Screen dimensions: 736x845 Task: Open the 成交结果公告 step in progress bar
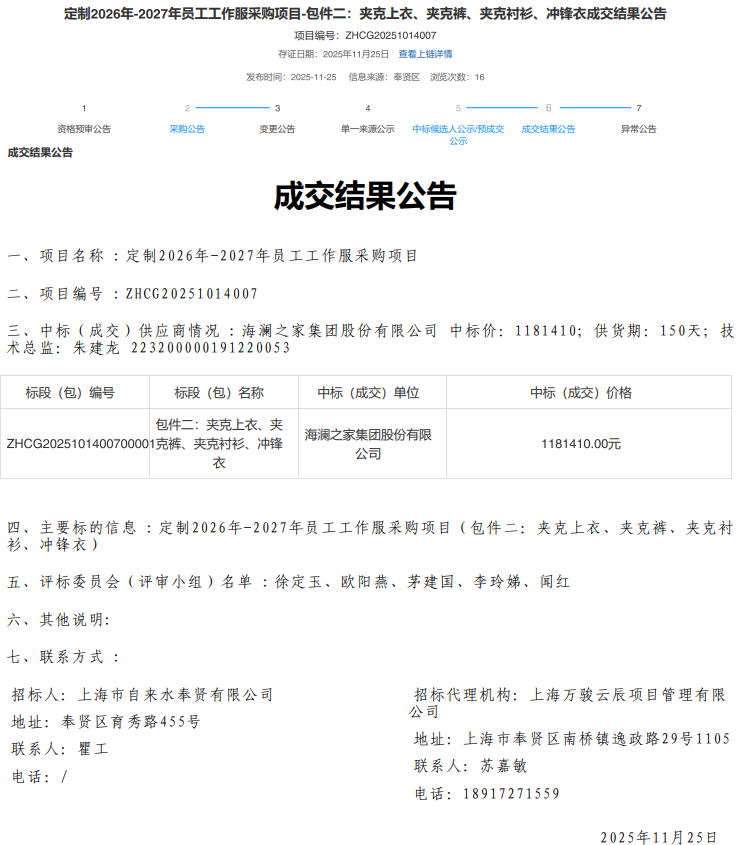tap(548, 129)
